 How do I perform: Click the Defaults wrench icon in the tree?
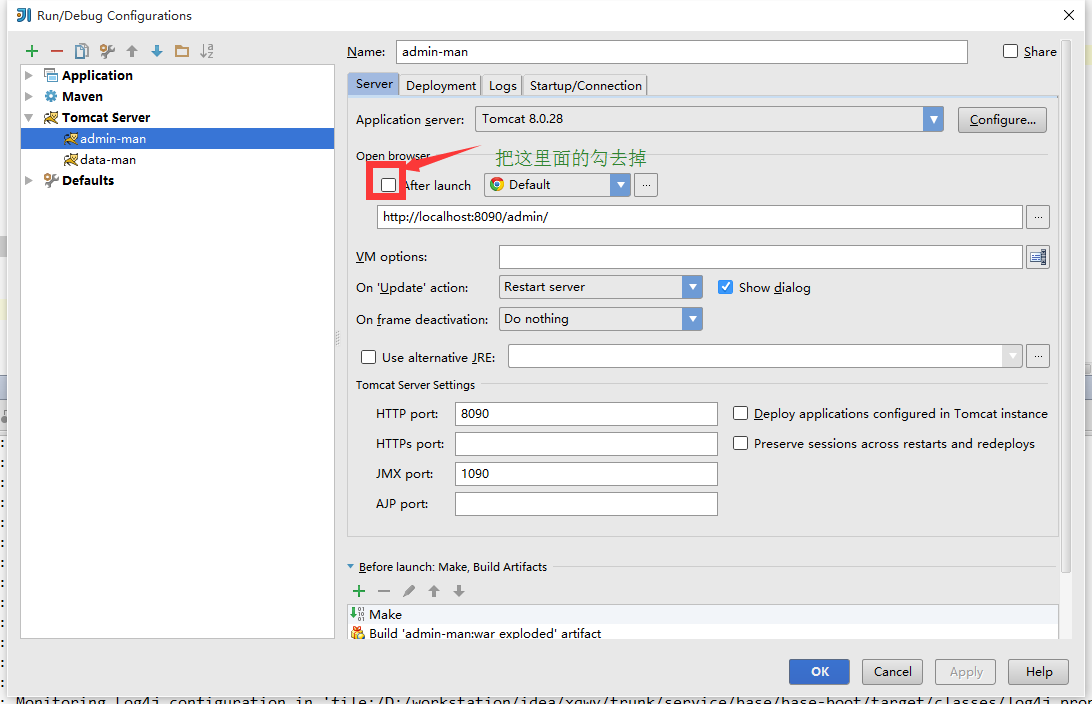click(51, 180)
